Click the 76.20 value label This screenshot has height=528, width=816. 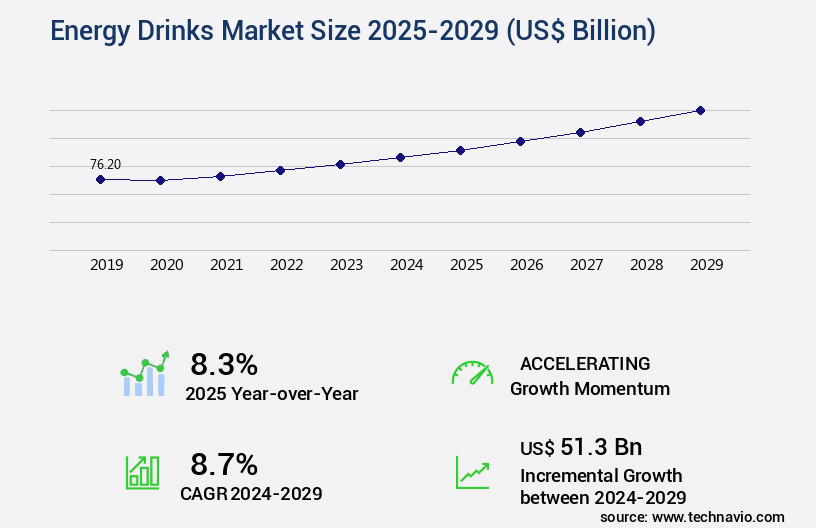pos(105,164)
